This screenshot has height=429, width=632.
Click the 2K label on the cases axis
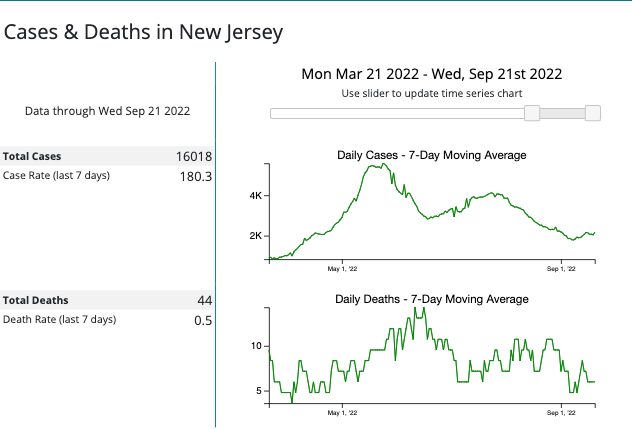point(256,236)
